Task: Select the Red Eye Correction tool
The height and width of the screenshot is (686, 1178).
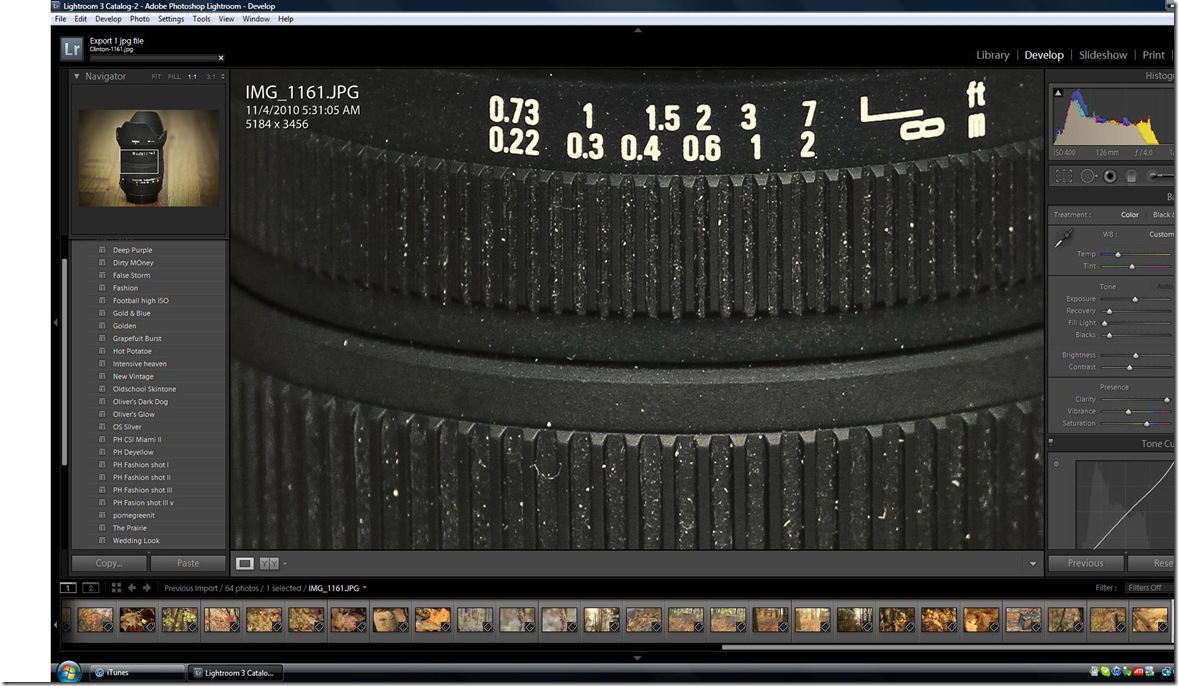Action: click(x=1110, y=176)
